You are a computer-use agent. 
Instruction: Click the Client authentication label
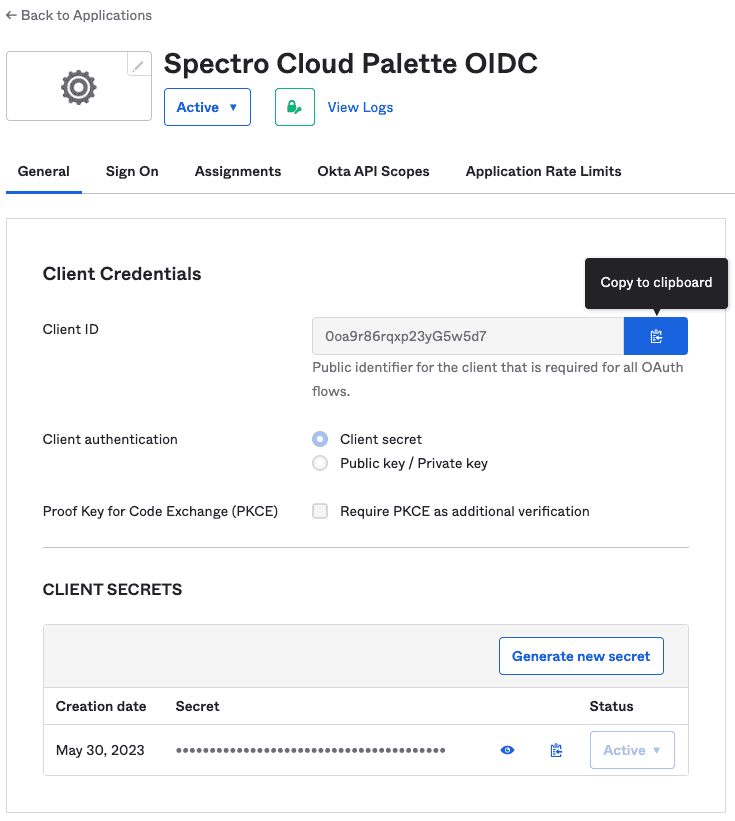pyautogui.click(x=110, y=439)
